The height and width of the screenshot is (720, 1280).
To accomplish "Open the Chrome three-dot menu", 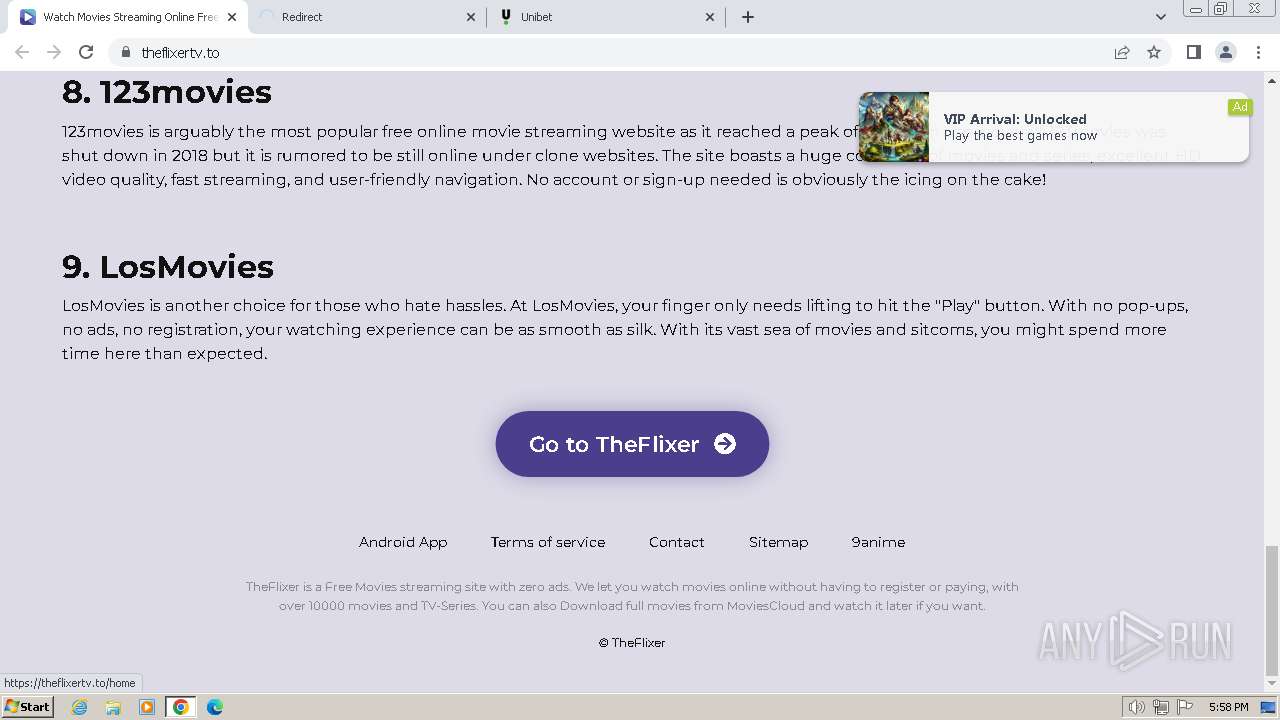I will tap(1257, 52).
